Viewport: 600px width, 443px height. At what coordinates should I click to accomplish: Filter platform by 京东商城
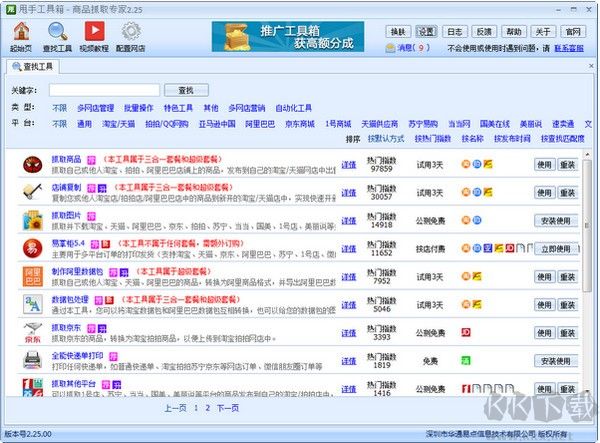pyautogui.click(x=301, y=123)
